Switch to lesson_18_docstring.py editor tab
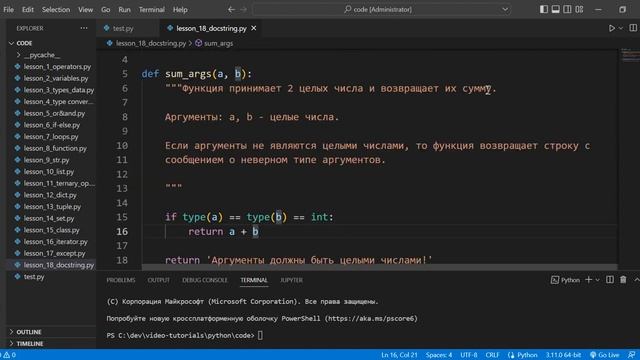The height and width of the screenshot is (360, 640). [x=211, y=28]
